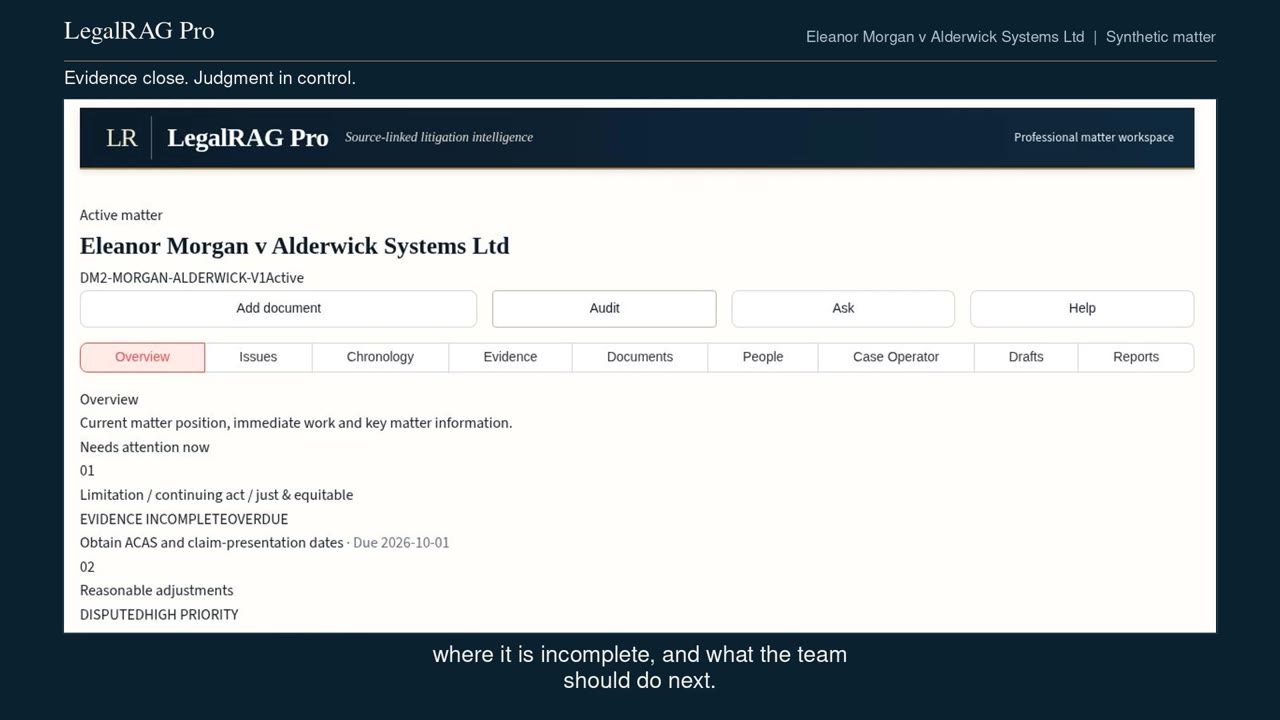Select the Overview tab
The width and height of the screenshot is (1280, 720).
pos(142,357)
